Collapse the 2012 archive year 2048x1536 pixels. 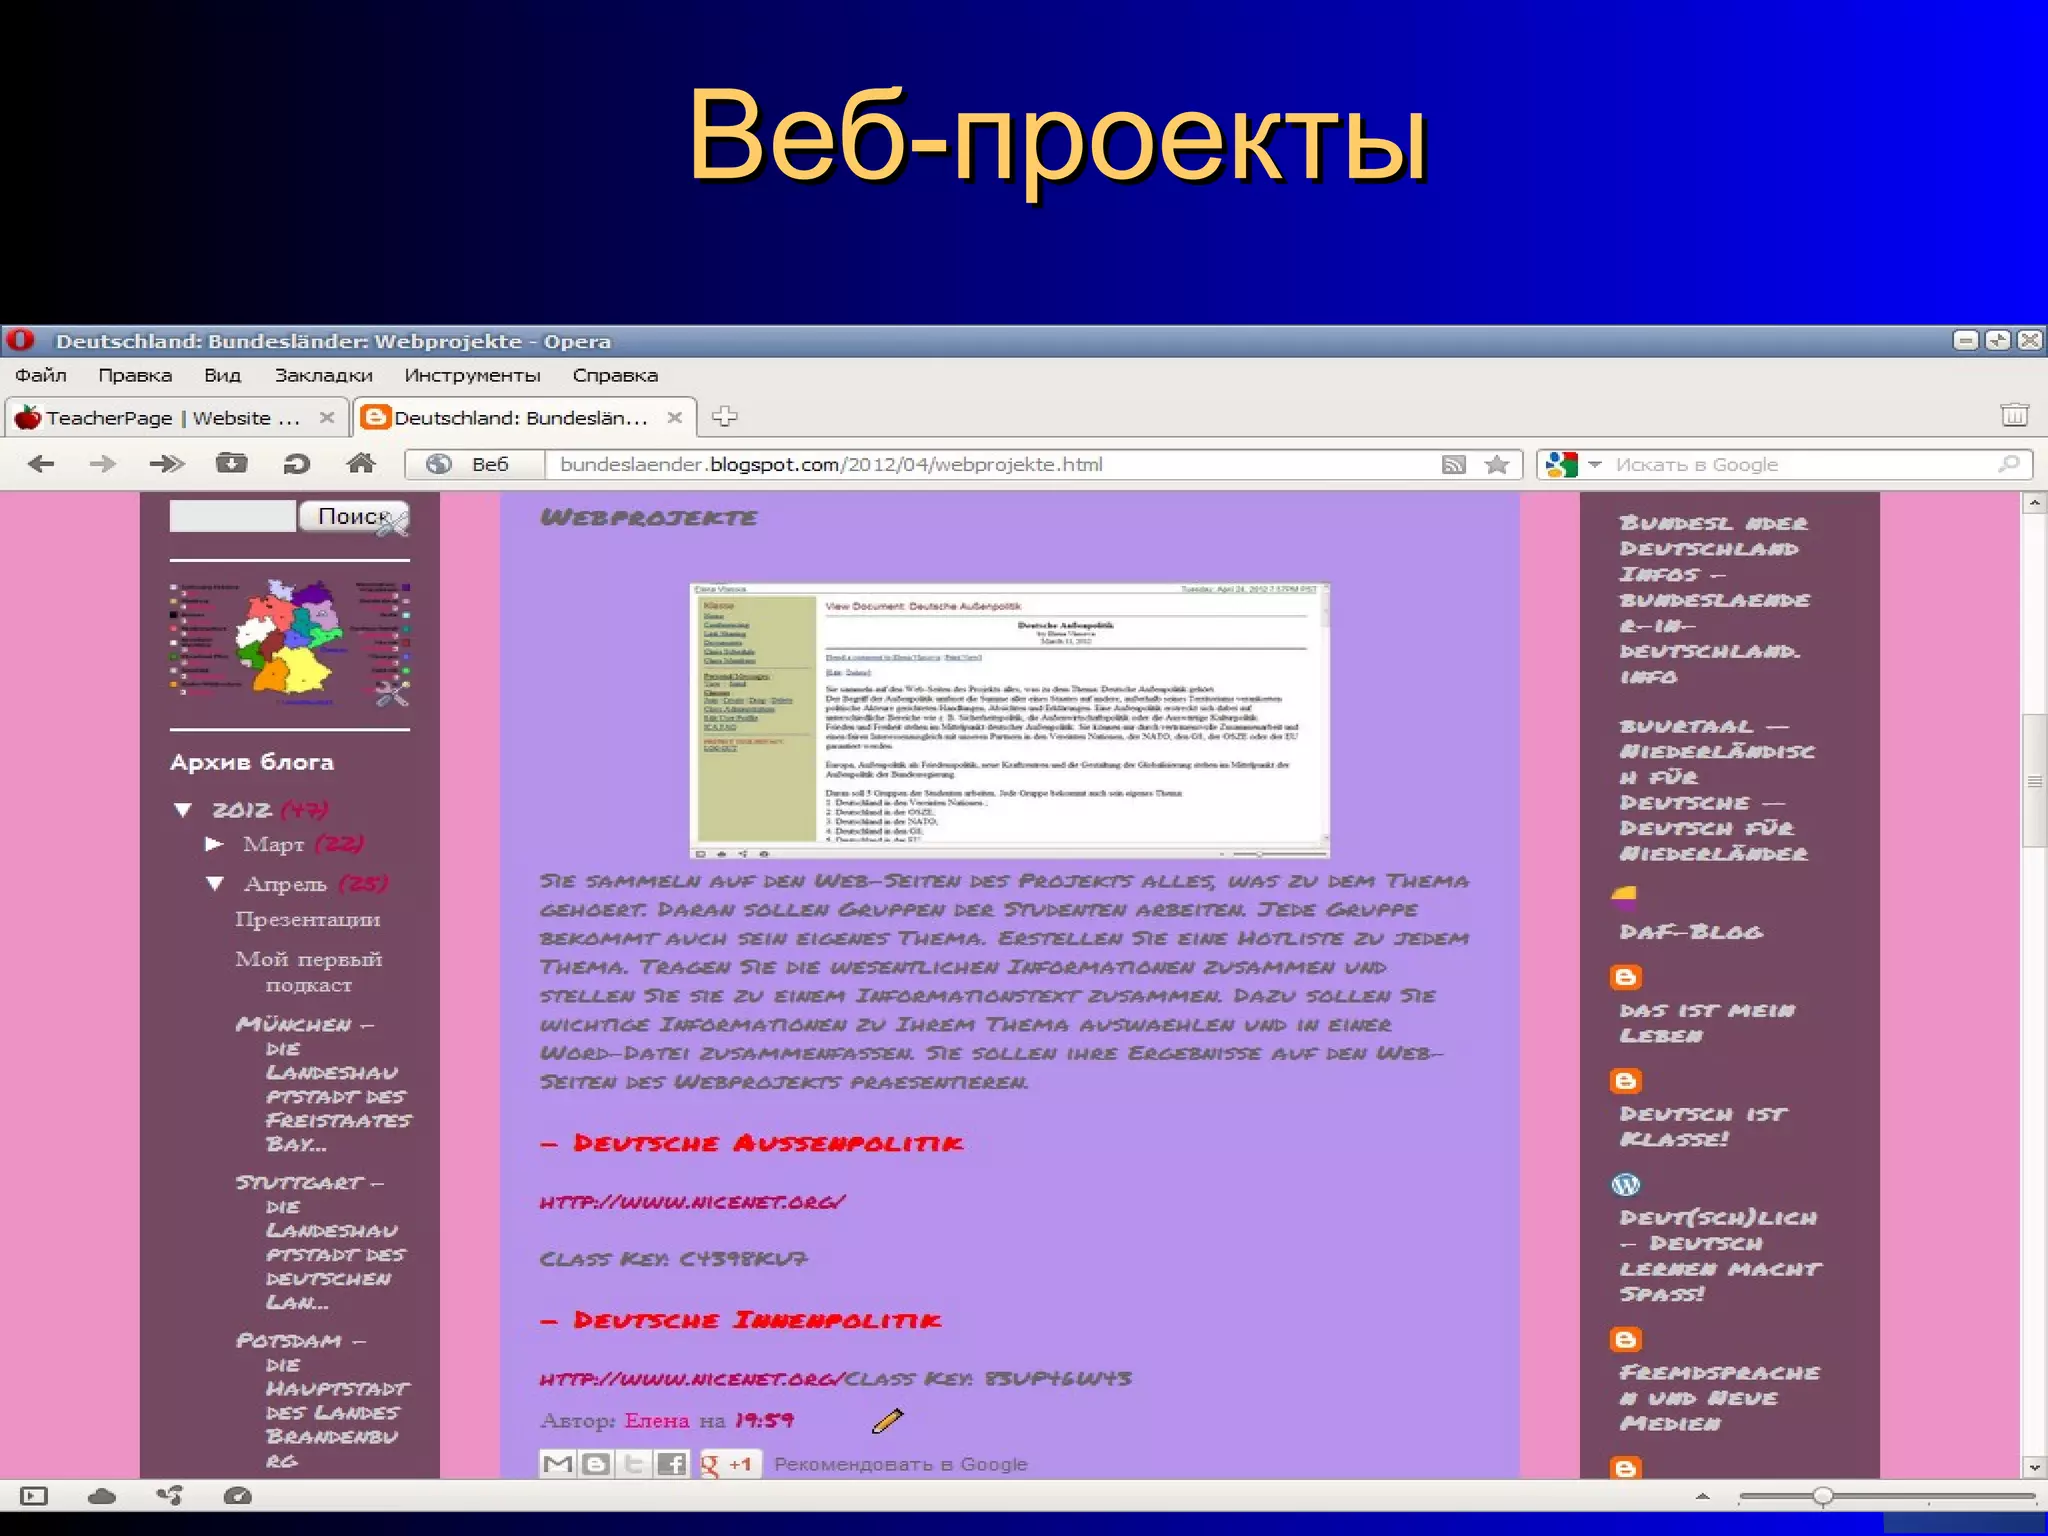point(183,810)
